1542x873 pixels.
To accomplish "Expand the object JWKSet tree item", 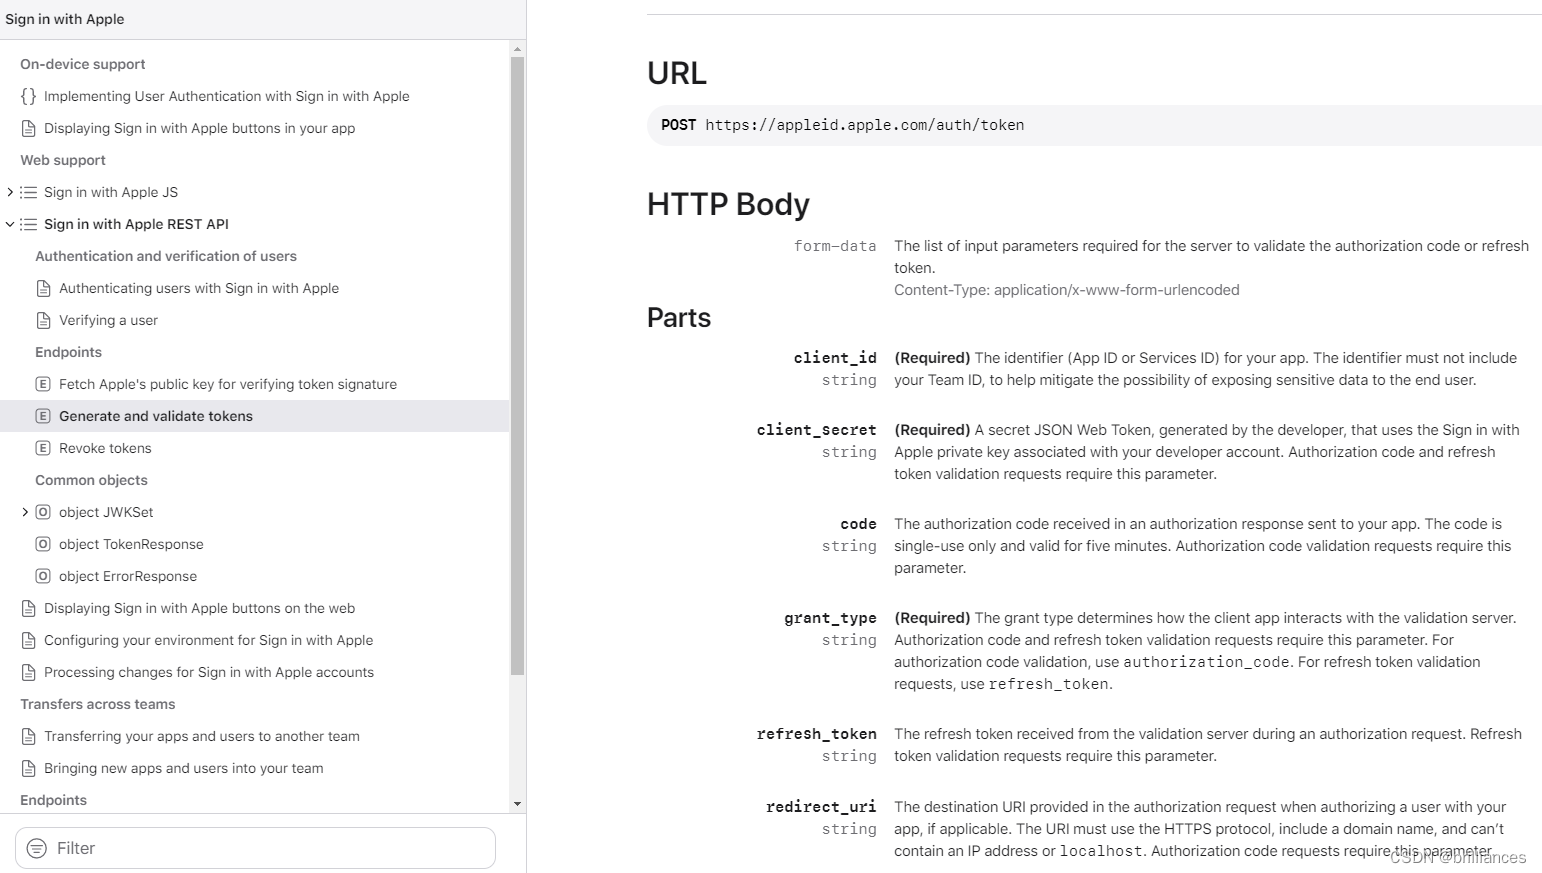I will pos(25,512).
